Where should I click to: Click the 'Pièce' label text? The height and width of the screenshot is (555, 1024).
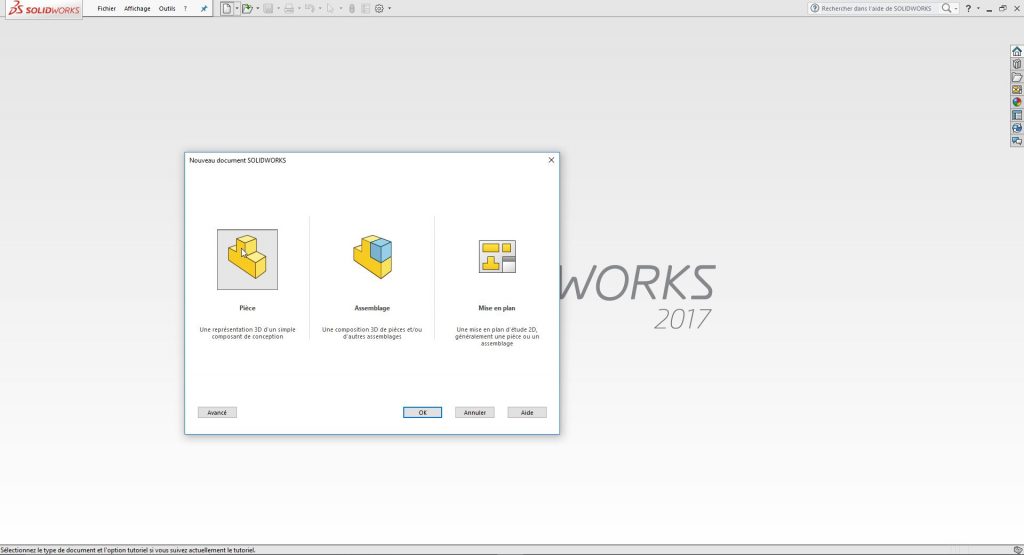coord(248,308)
